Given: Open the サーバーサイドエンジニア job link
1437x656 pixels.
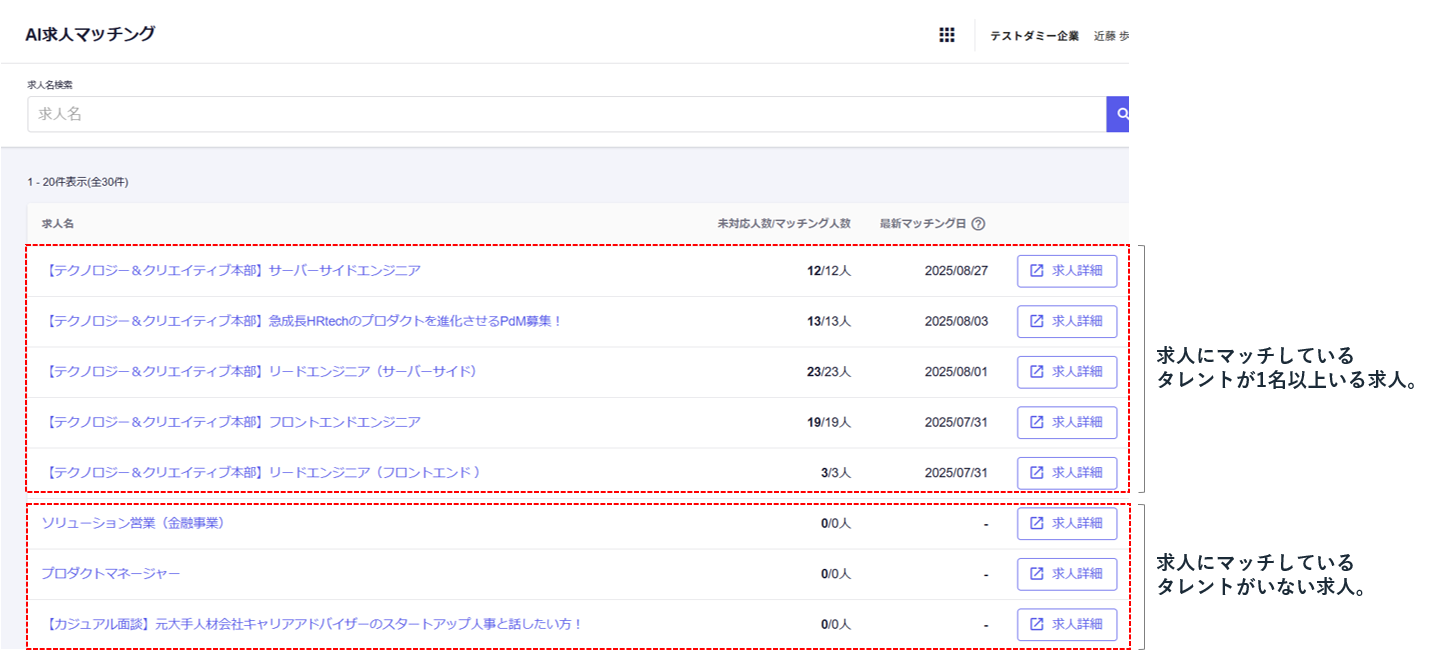Looking at the screenshot, I should (x=233, y=271).
